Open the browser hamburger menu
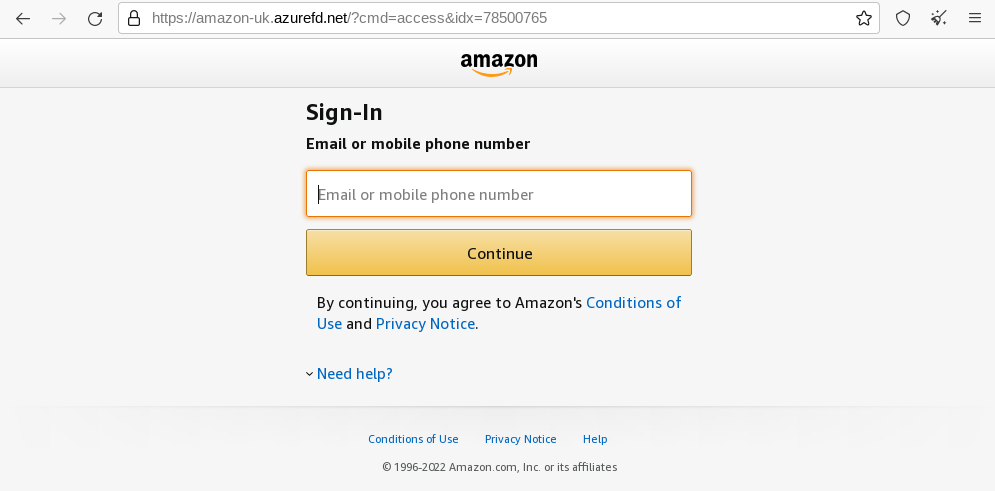 (x=975, y=18)
